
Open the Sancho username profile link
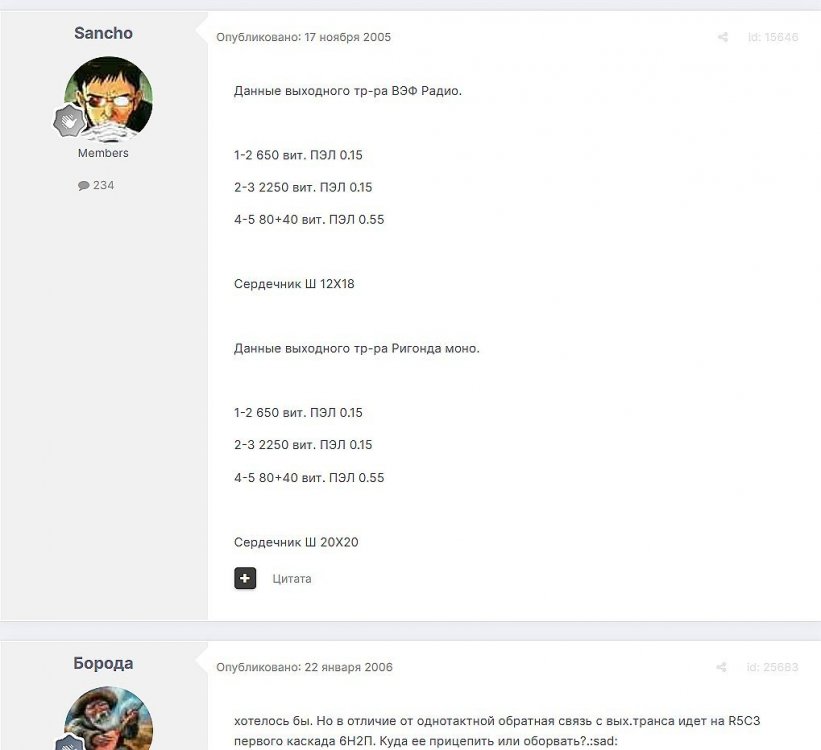[x=103, y=33]
